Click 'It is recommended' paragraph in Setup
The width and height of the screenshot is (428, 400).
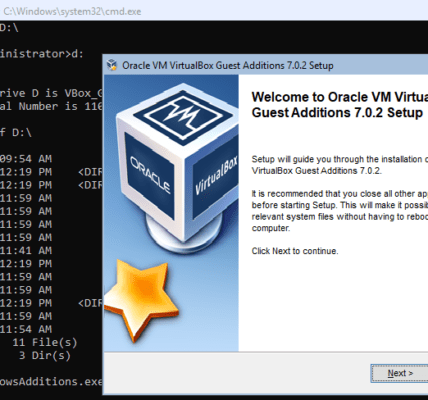[x=340, y=211]
